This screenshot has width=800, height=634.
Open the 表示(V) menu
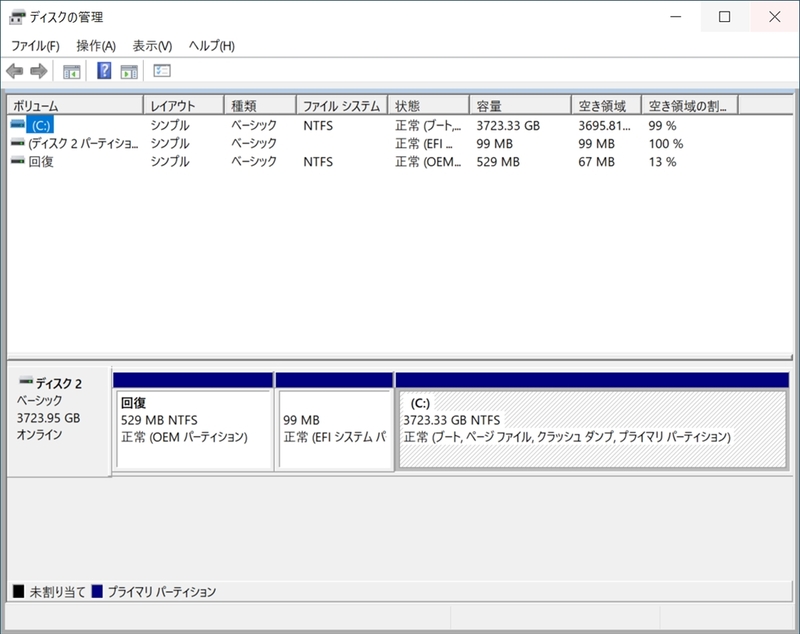tap(152, 46)
